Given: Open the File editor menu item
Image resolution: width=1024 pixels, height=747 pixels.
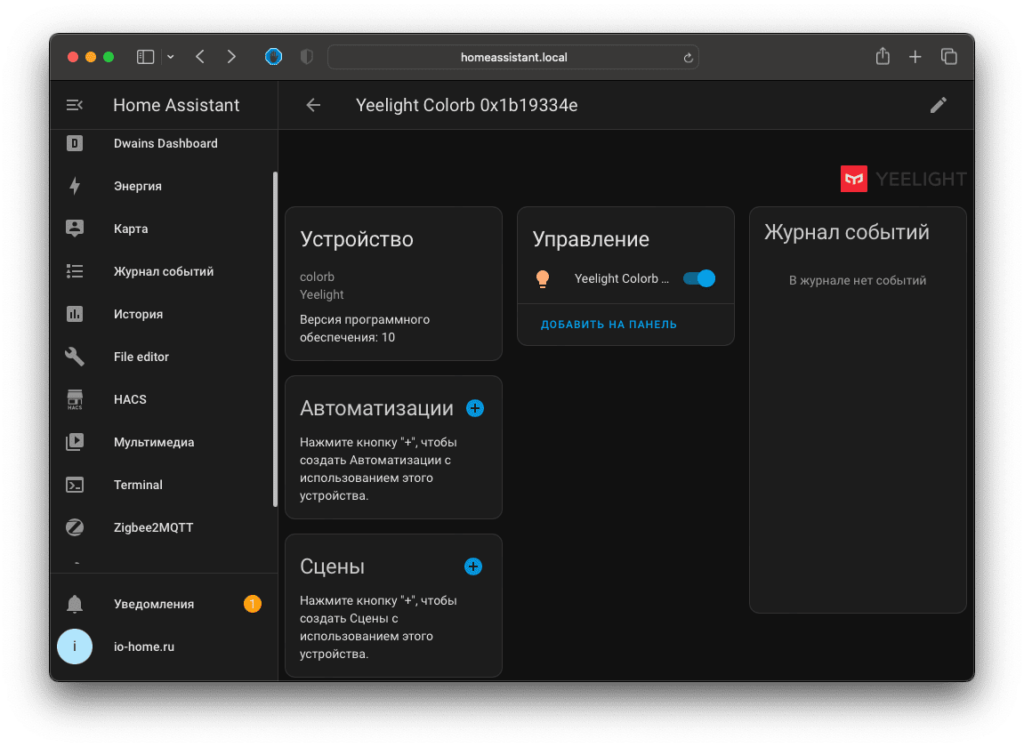Looking at the screenshot, I should pos(163,357).
